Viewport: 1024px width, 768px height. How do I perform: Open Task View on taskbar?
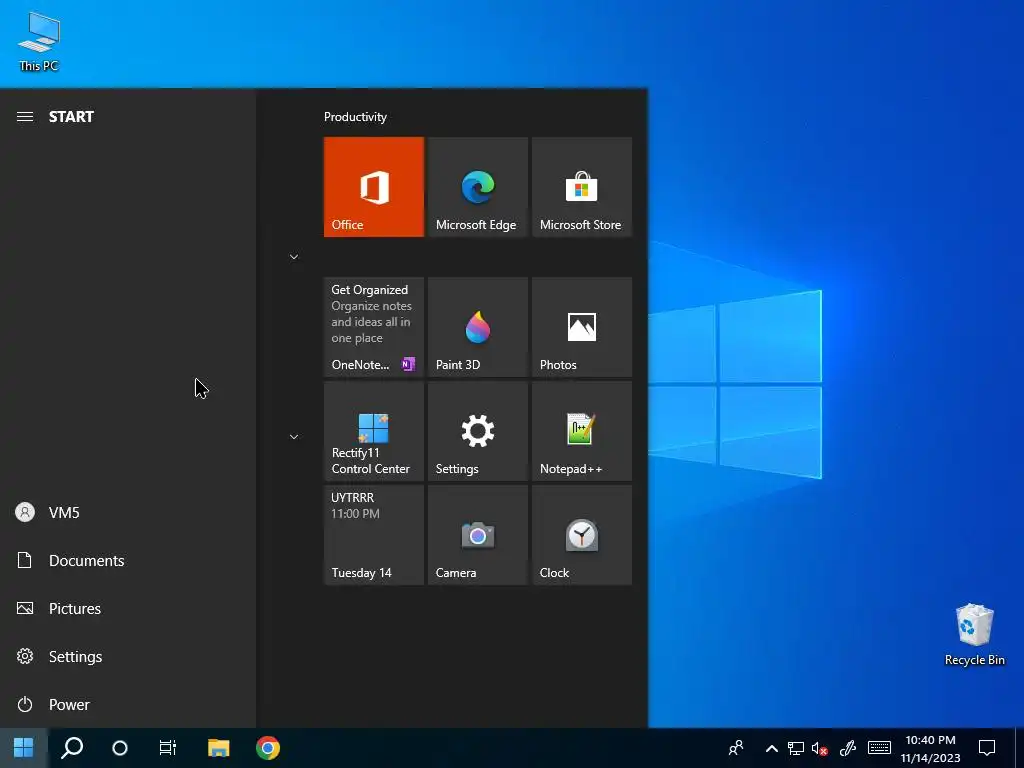168,748
